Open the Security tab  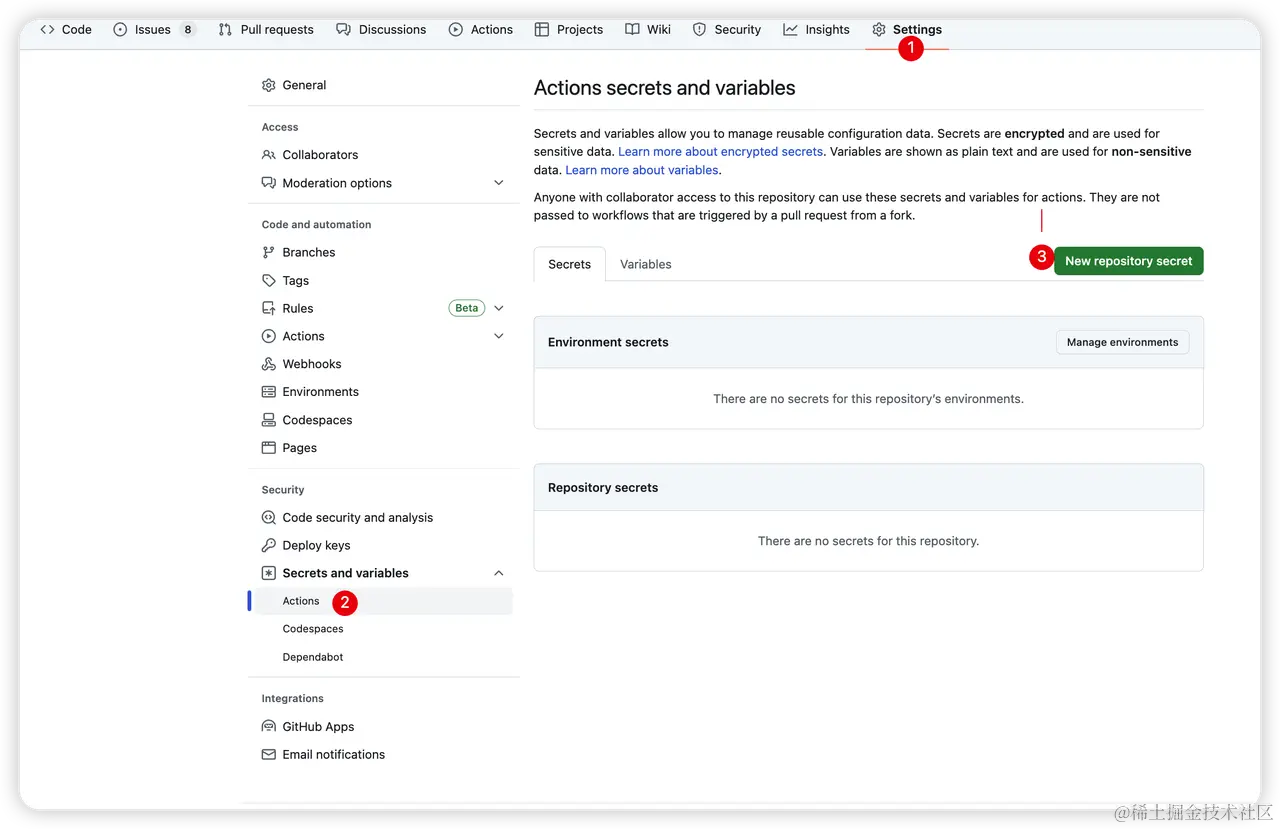coord(727,30)
